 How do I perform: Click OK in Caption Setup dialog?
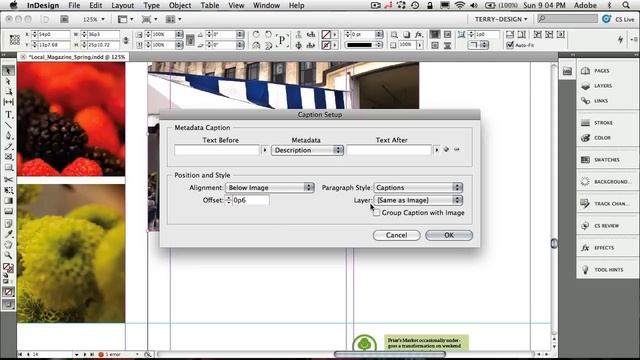(449, 235)
